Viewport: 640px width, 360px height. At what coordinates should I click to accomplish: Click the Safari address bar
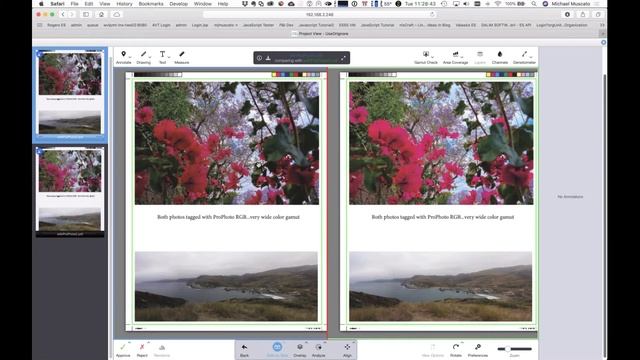320,14
